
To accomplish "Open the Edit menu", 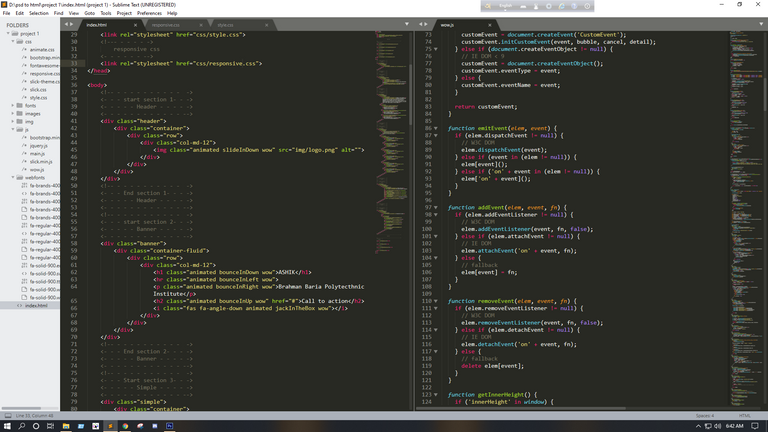I will pos(20,13).
